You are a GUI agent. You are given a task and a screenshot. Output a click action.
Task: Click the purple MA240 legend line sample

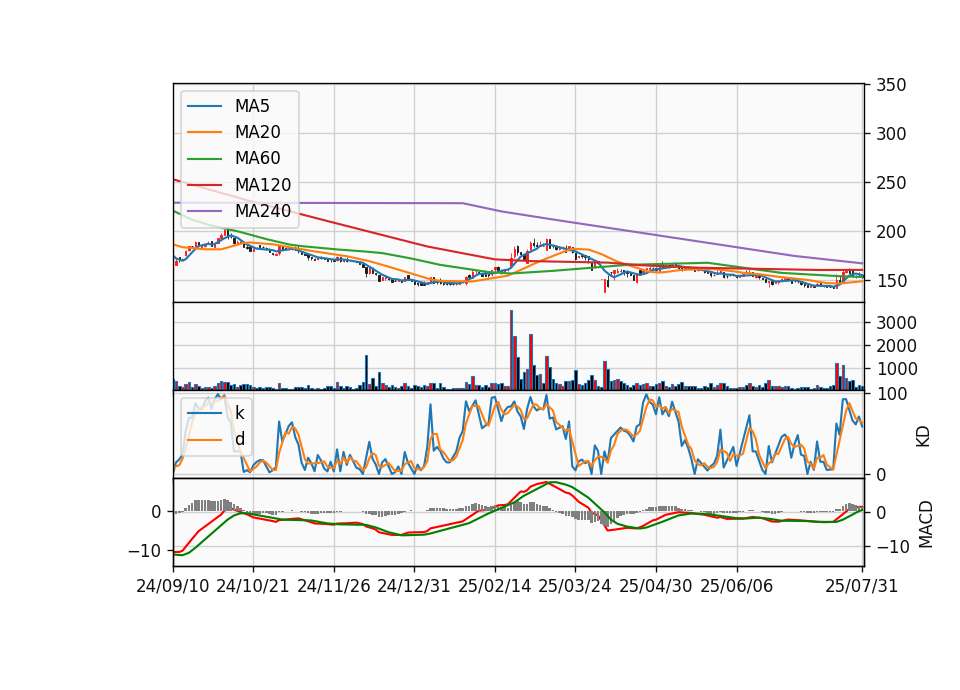pos(204,211)
